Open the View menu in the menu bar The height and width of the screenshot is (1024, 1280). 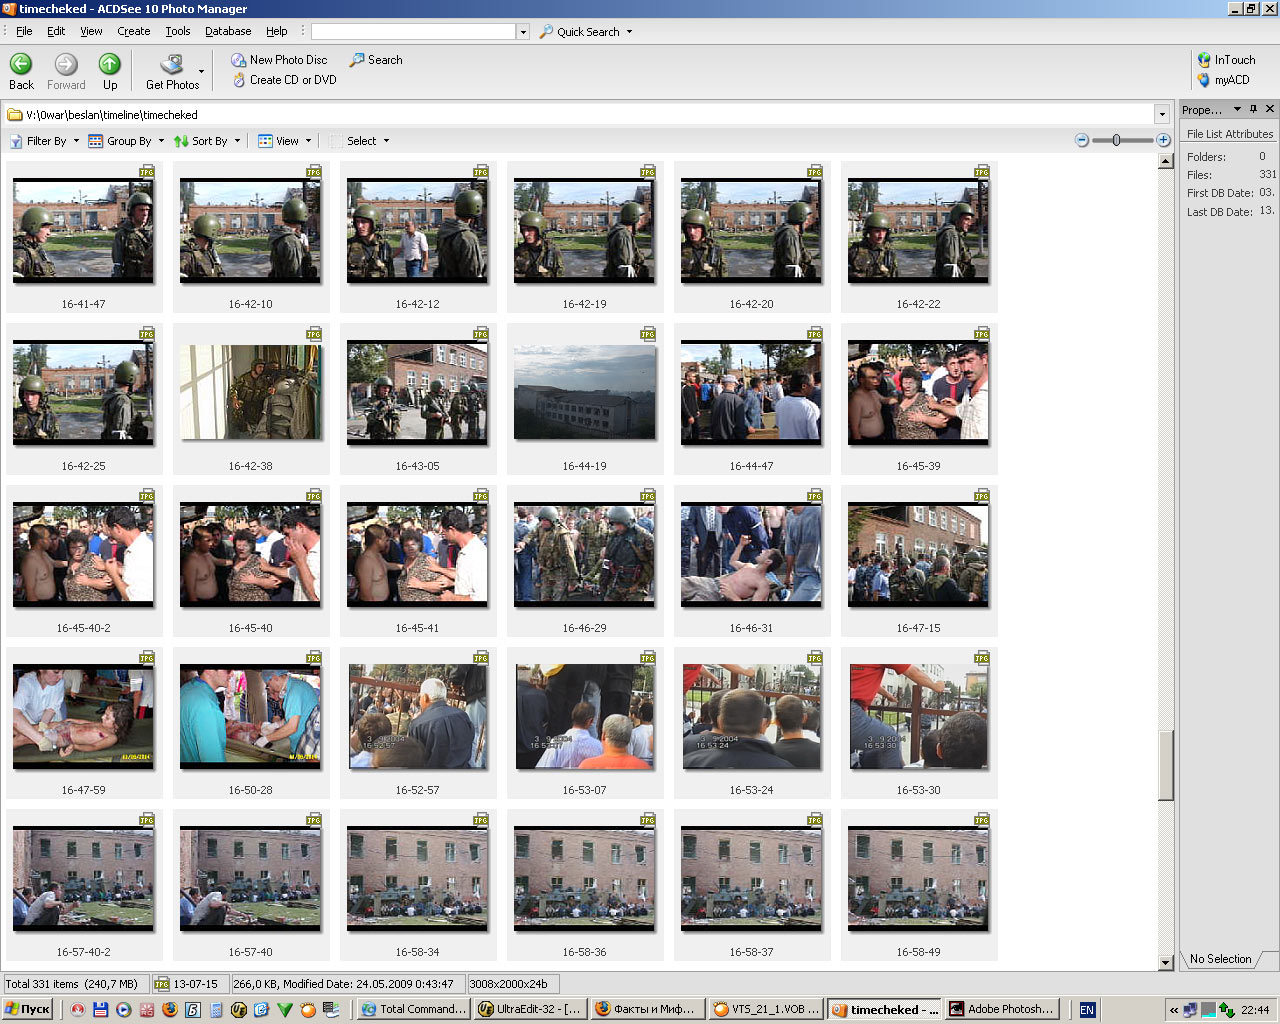click(91, 31)
